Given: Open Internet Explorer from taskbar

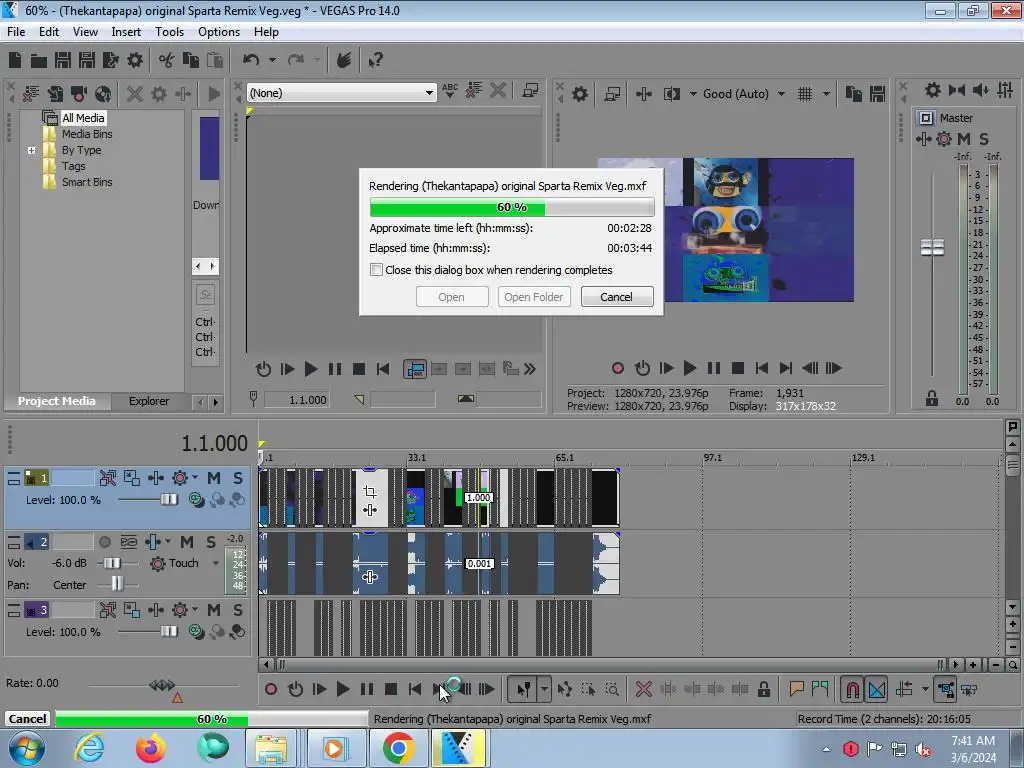Looking at the screenshot, I should pos(89,748).
